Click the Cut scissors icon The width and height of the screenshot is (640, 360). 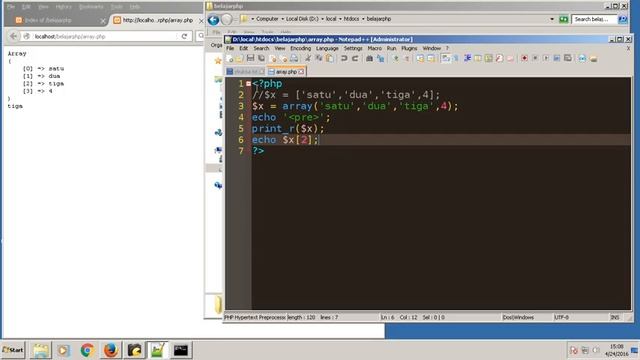308,58
